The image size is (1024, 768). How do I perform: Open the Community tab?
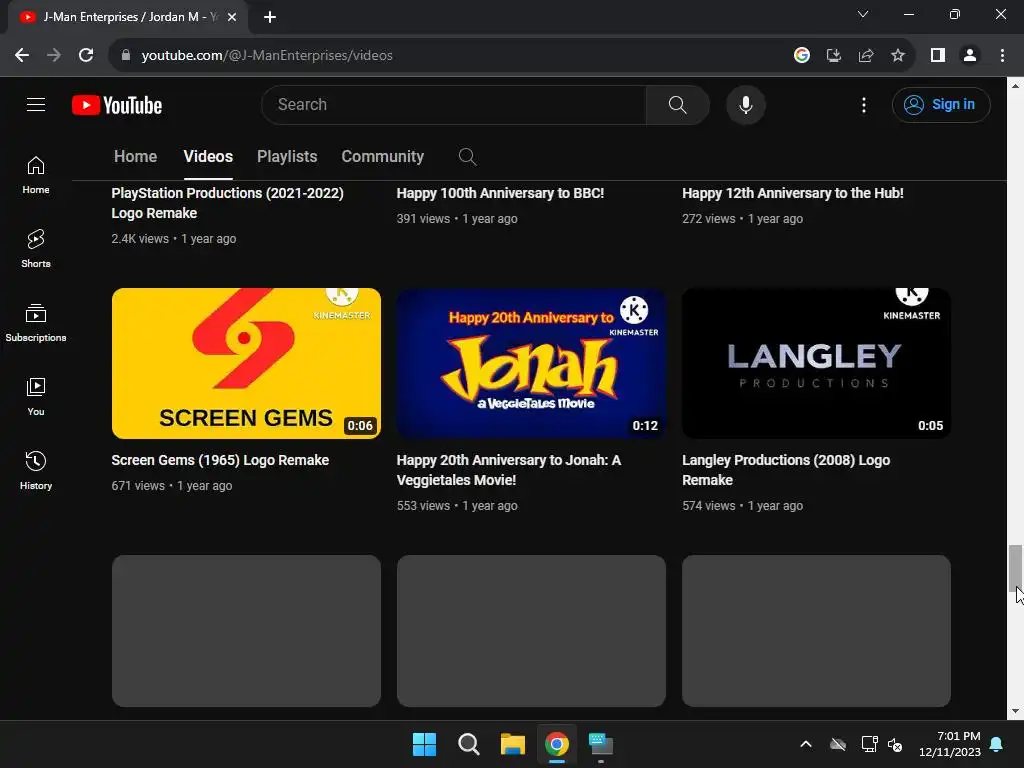tap(383, 157)
